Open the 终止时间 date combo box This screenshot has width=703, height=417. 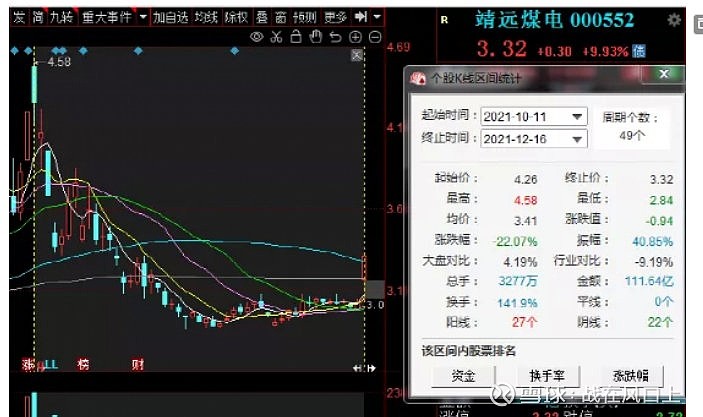[x=534, y=139]
